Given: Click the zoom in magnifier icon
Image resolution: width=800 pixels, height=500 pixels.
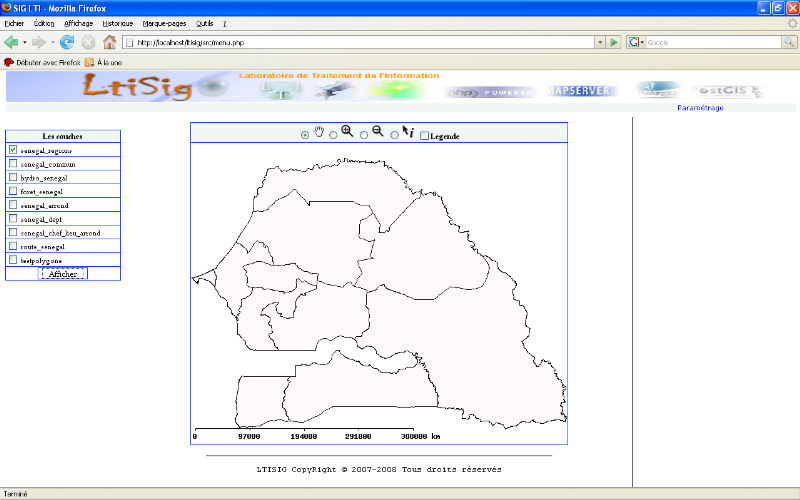Looking at the screenshot, I should point(347,131).
